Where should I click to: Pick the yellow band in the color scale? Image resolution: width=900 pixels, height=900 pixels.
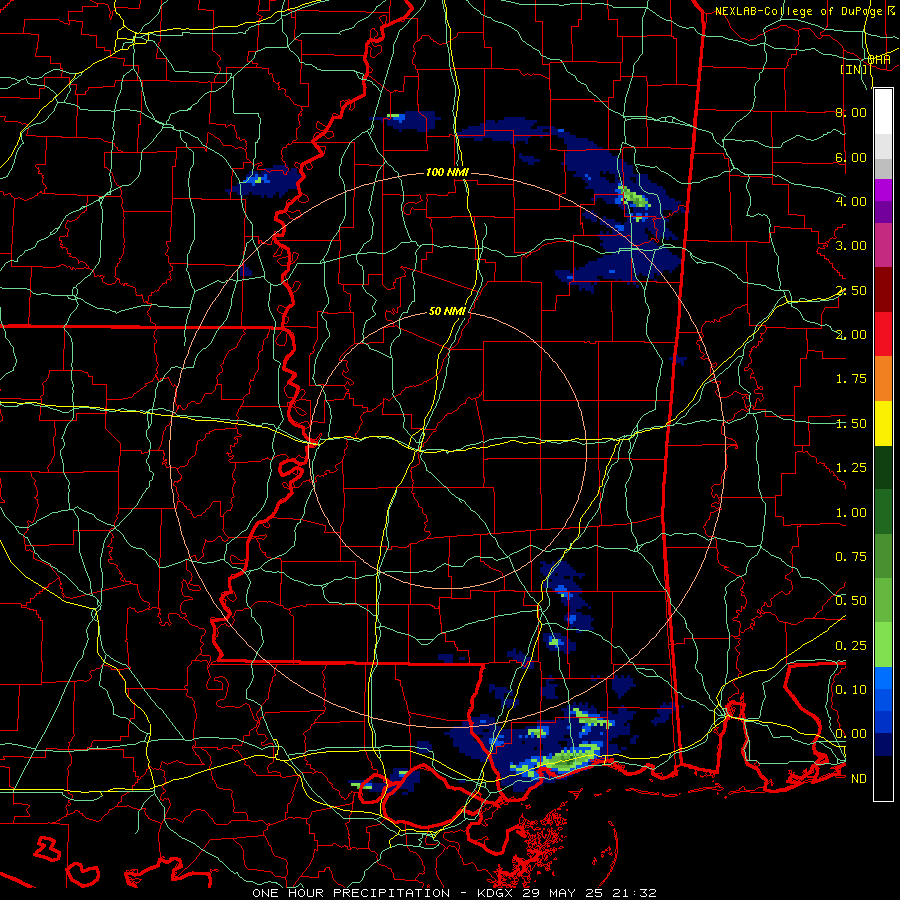point(883,423)
